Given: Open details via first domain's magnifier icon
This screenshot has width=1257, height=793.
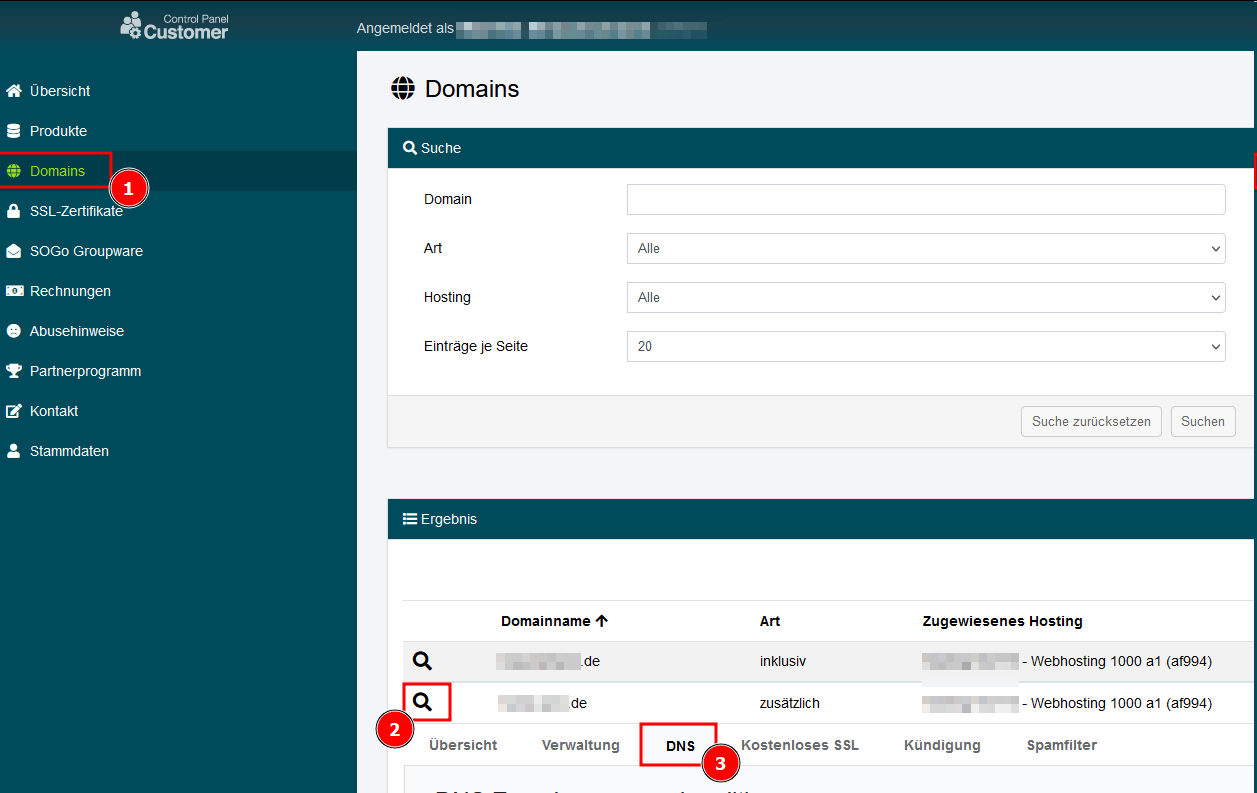Looking at the screenshot, I should [x=422, y=661].
